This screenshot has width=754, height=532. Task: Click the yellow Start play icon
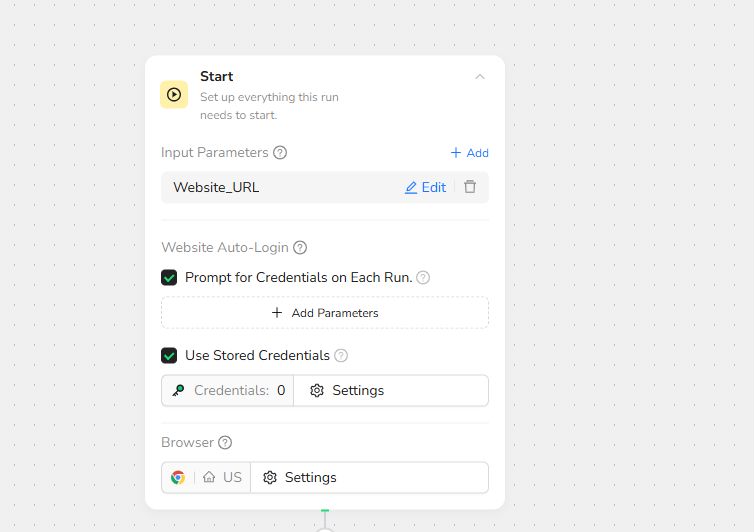(174, 95)
